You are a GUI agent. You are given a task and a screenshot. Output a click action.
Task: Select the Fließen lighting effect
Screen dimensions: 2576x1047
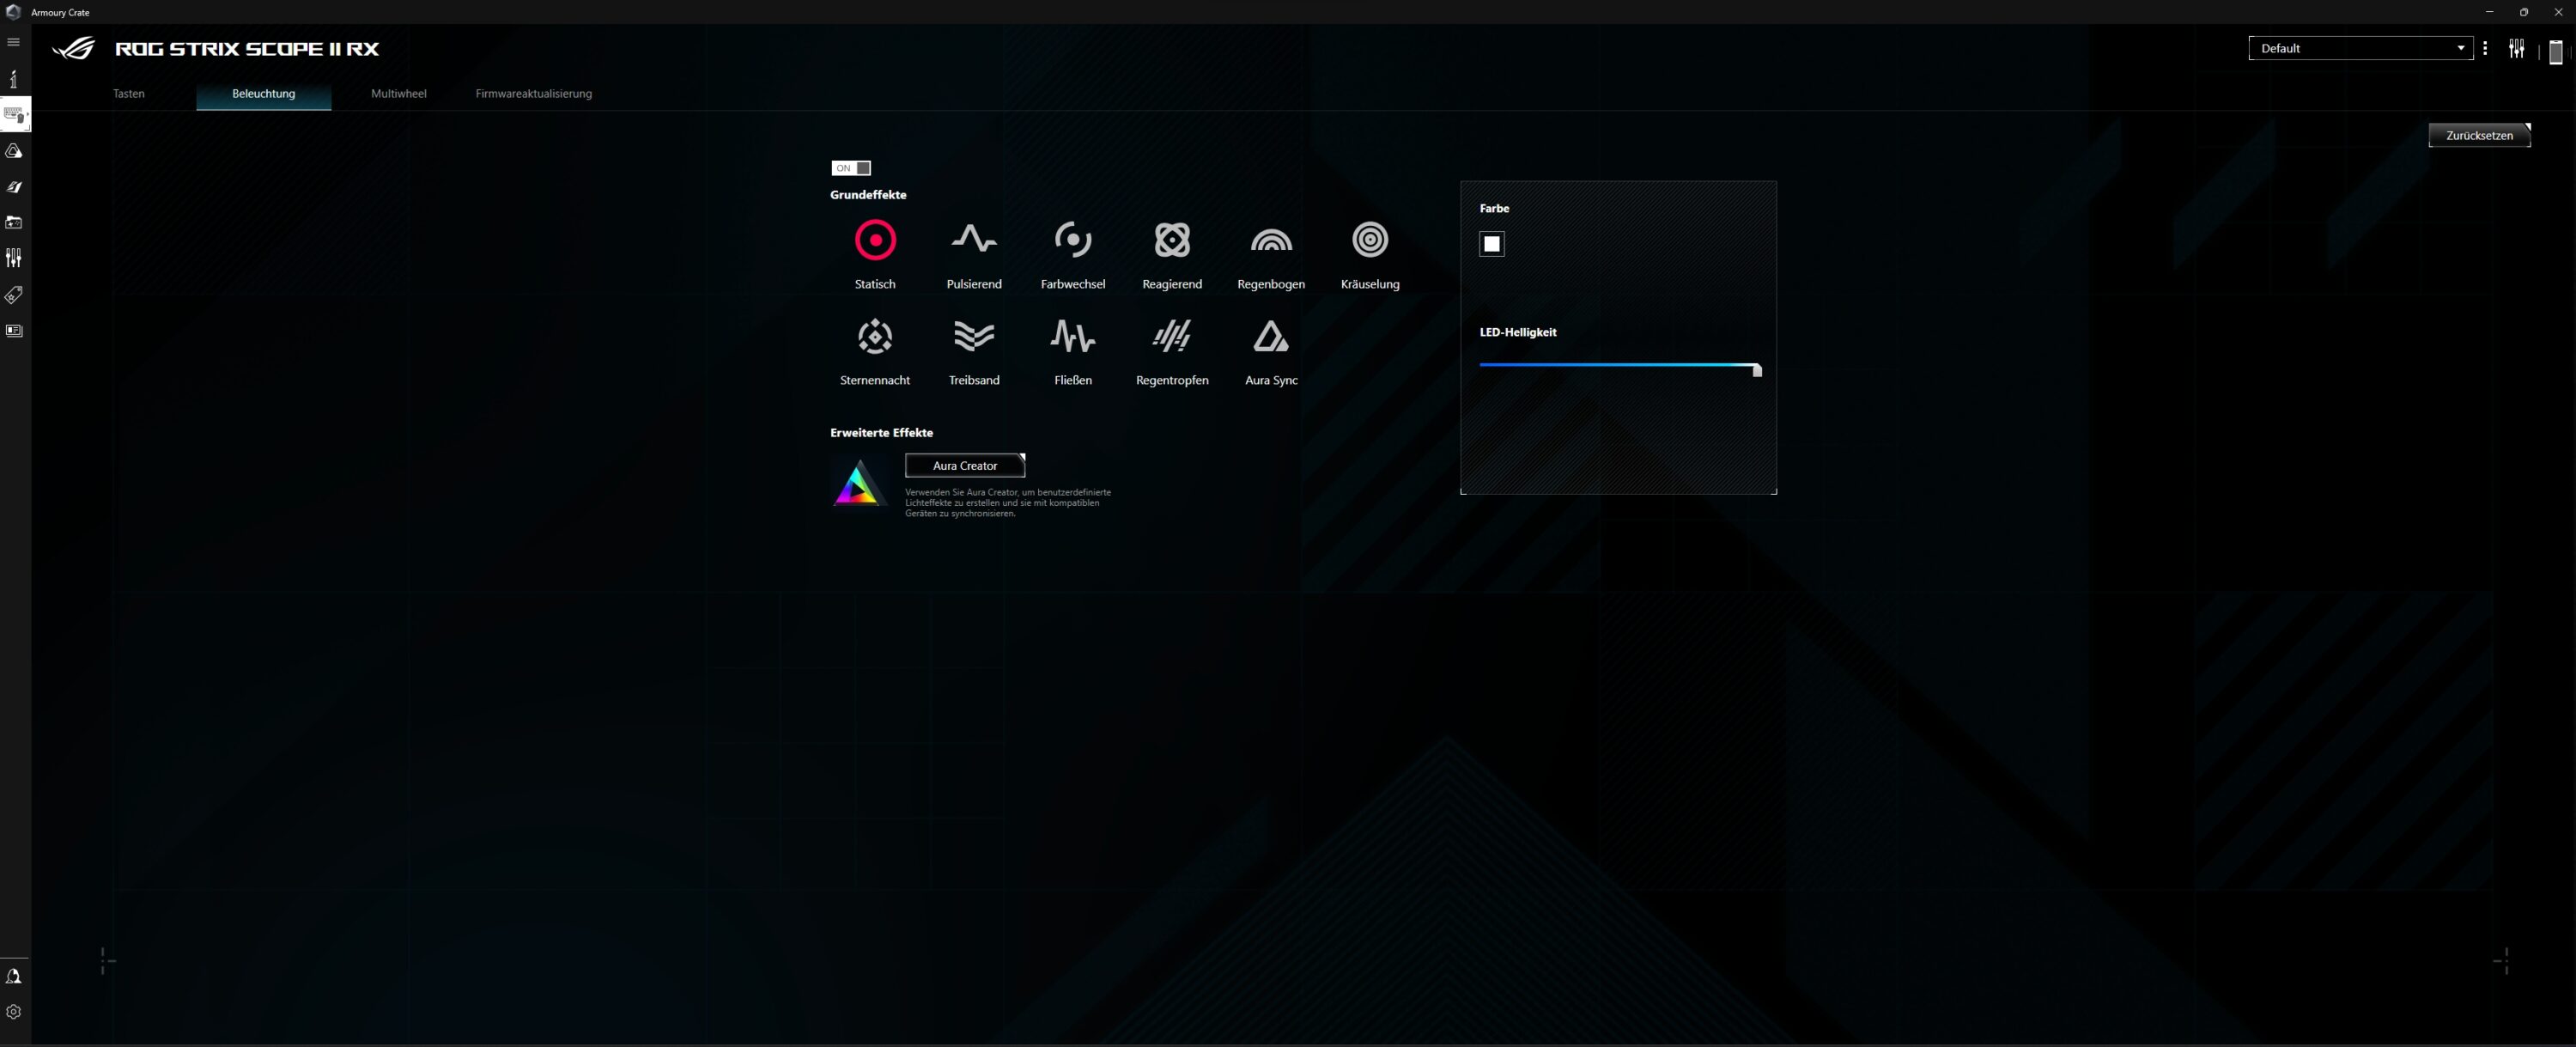1072,337
